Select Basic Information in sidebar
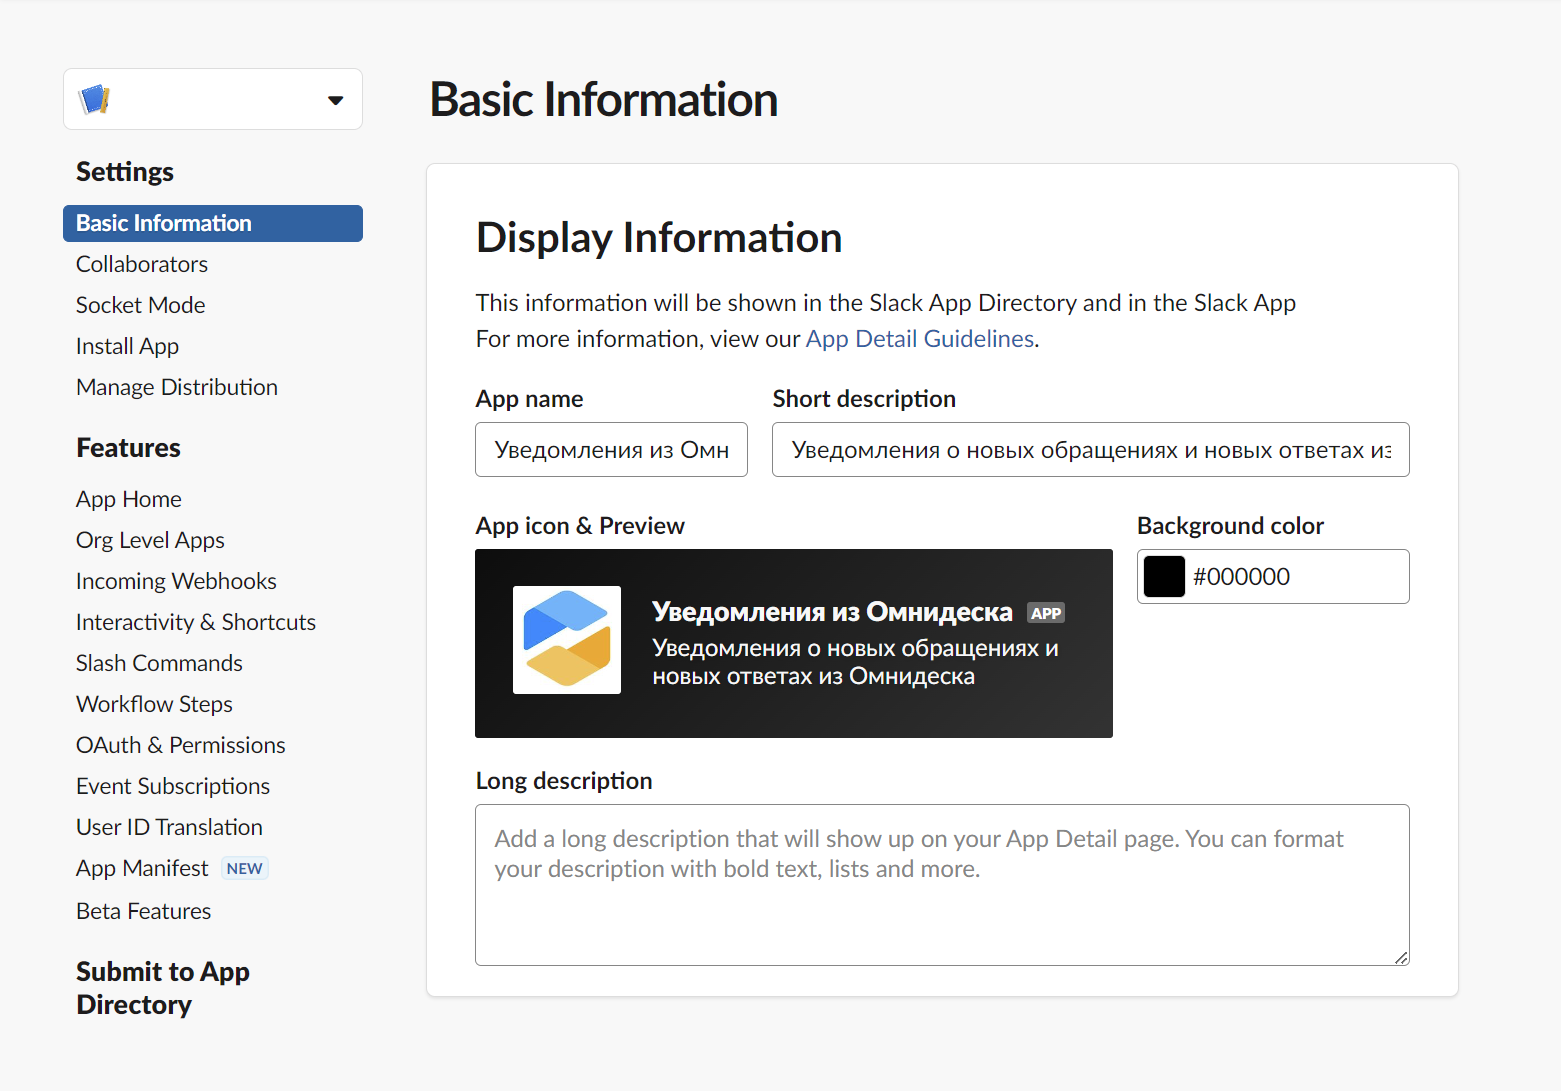Screen dimensions: 1561x1091 [x=213, y=223]
